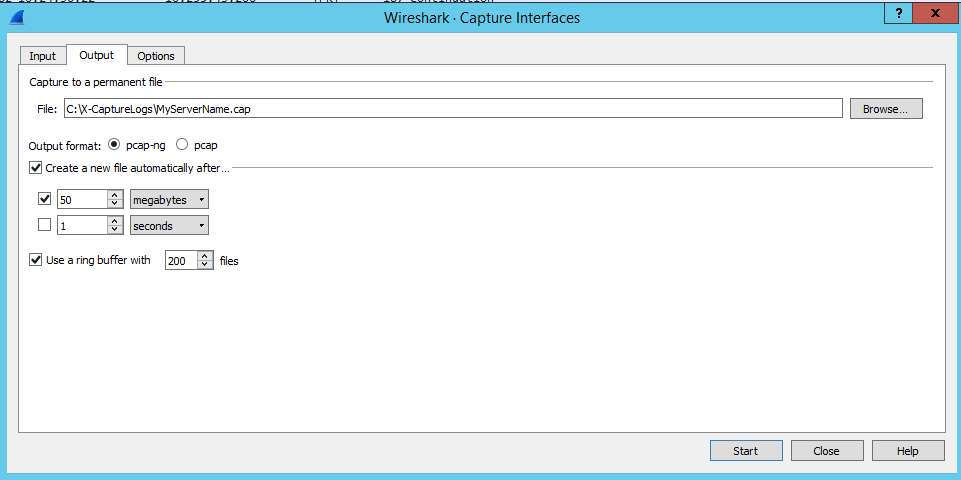Click the 'Output format:' label
Viewport: 961px width, 480px height.
tap(65, 146)
